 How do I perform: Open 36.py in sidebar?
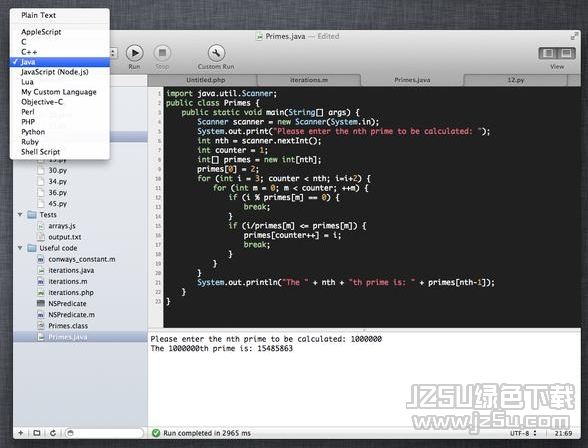click(57, 193)
